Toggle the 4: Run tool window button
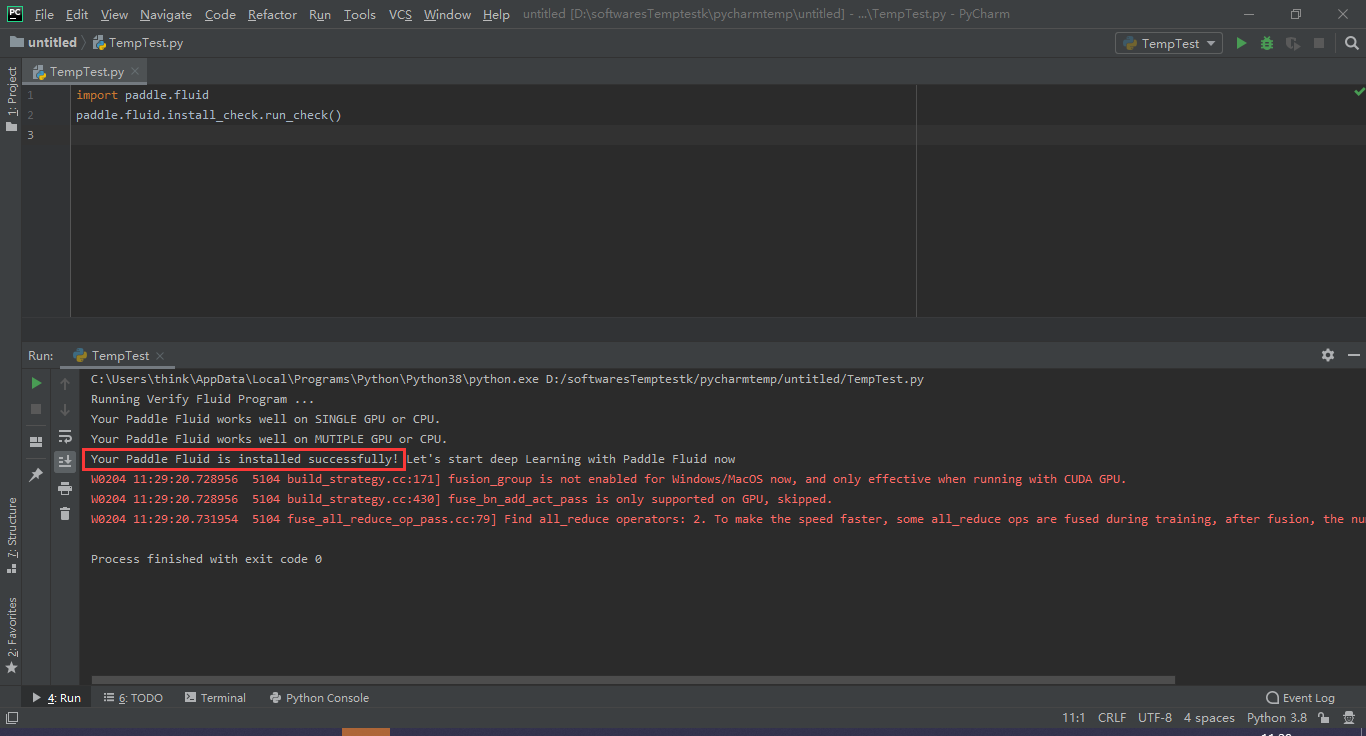Screen dimensions: 1366x736 [57, 698]
